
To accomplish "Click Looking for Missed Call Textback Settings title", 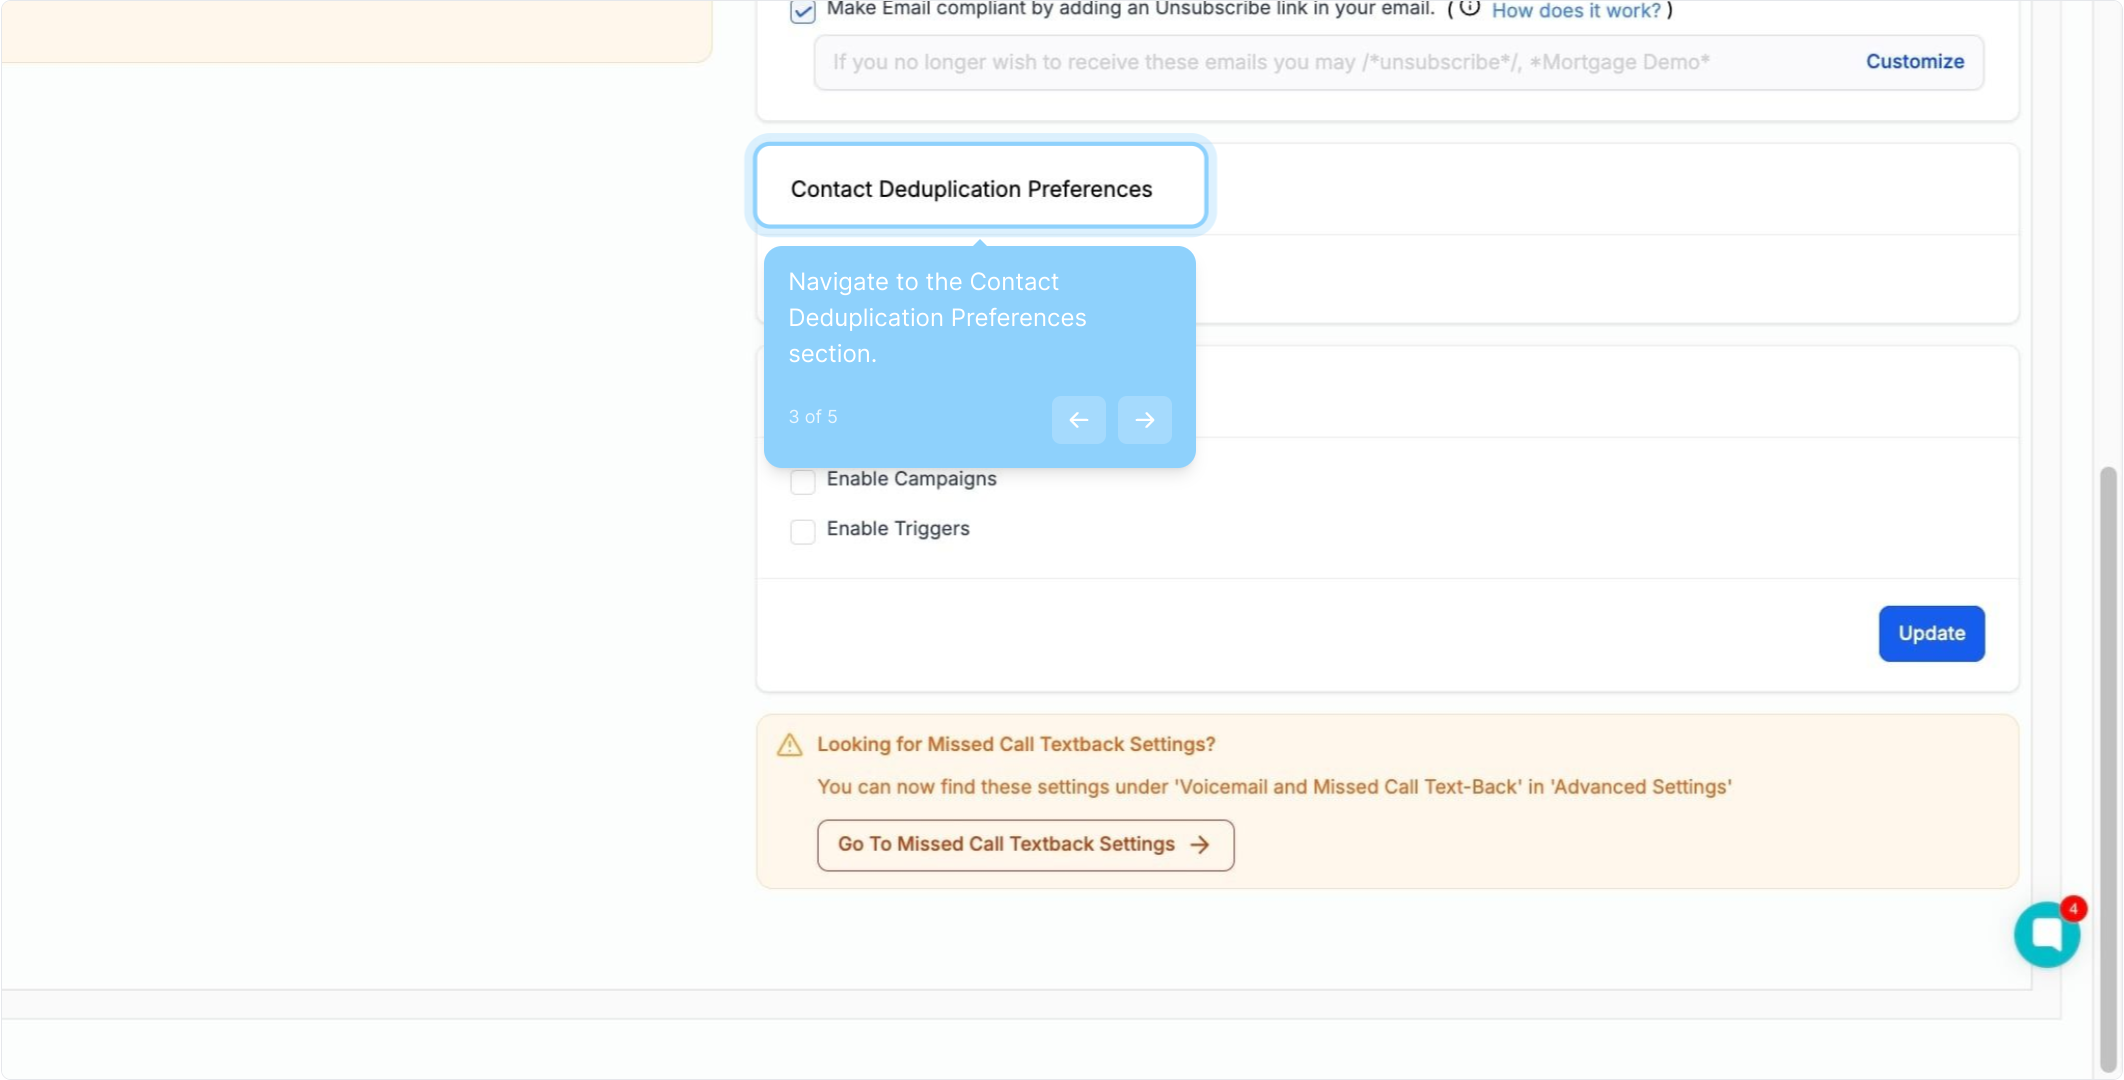I will pos(1016,744).
